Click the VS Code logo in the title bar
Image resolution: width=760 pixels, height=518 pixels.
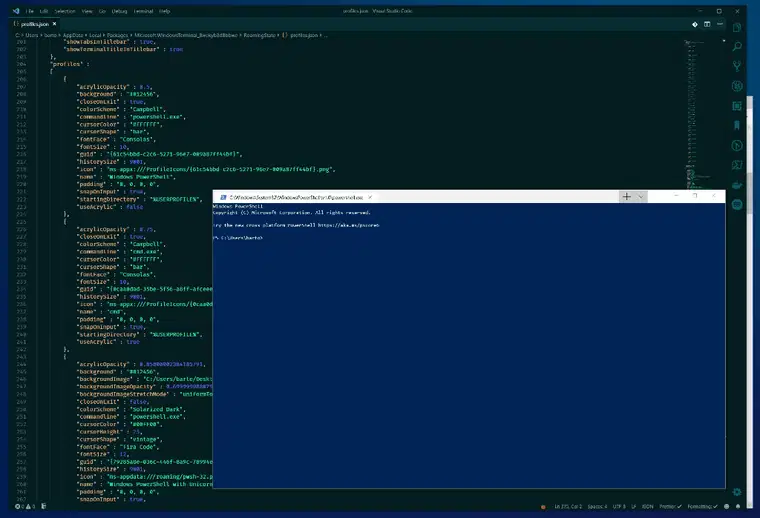[16, 11]
